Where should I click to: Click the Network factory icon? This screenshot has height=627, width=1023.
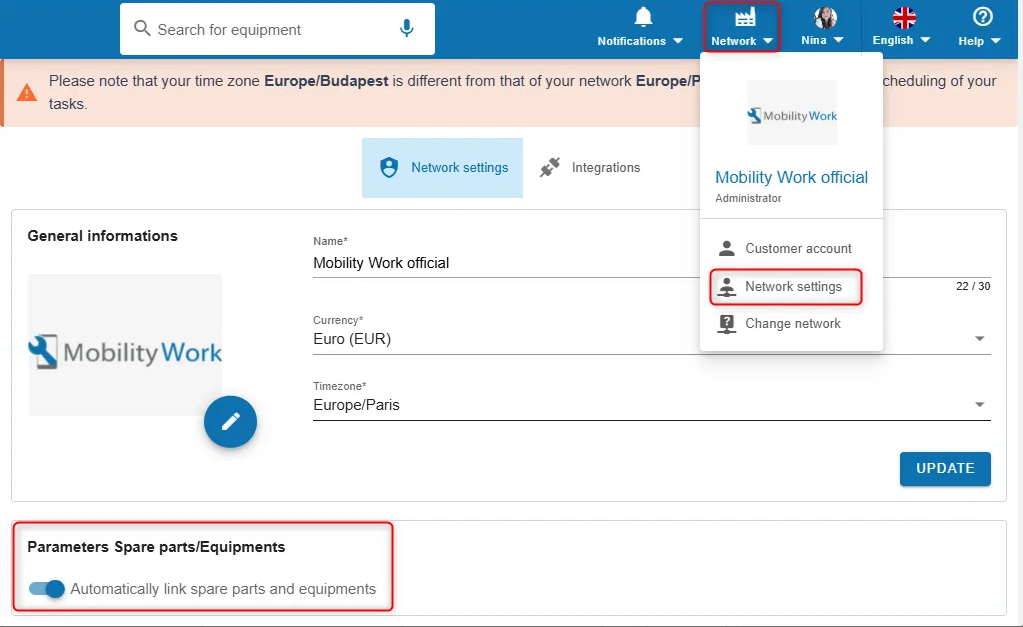744,17
